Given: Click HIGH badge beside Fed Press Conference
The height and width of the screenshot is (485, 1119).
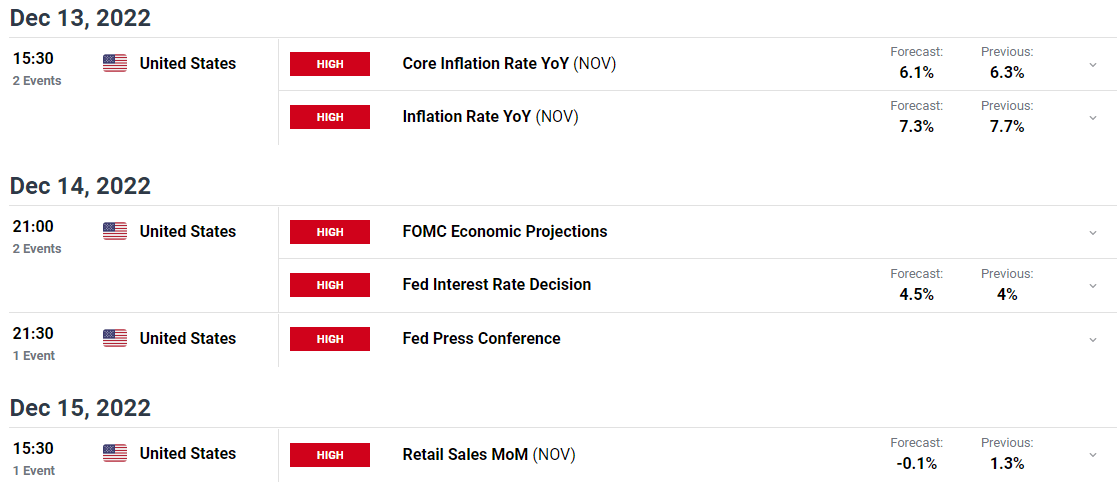Looking at the screenshot, I should pos(330,339).
